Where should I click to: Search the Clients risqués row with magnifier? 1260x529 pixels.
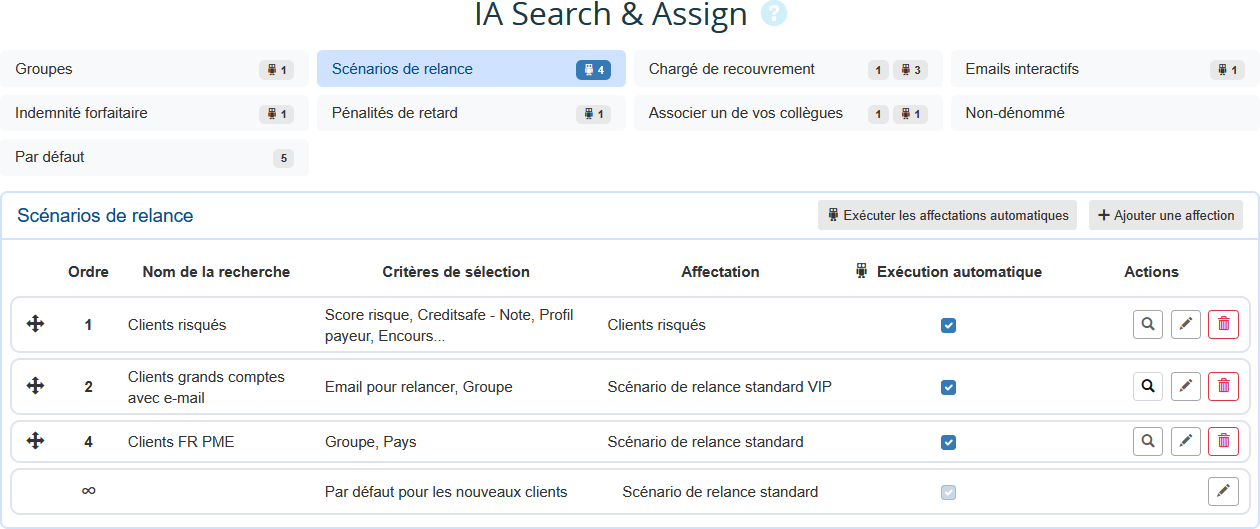1148,324
